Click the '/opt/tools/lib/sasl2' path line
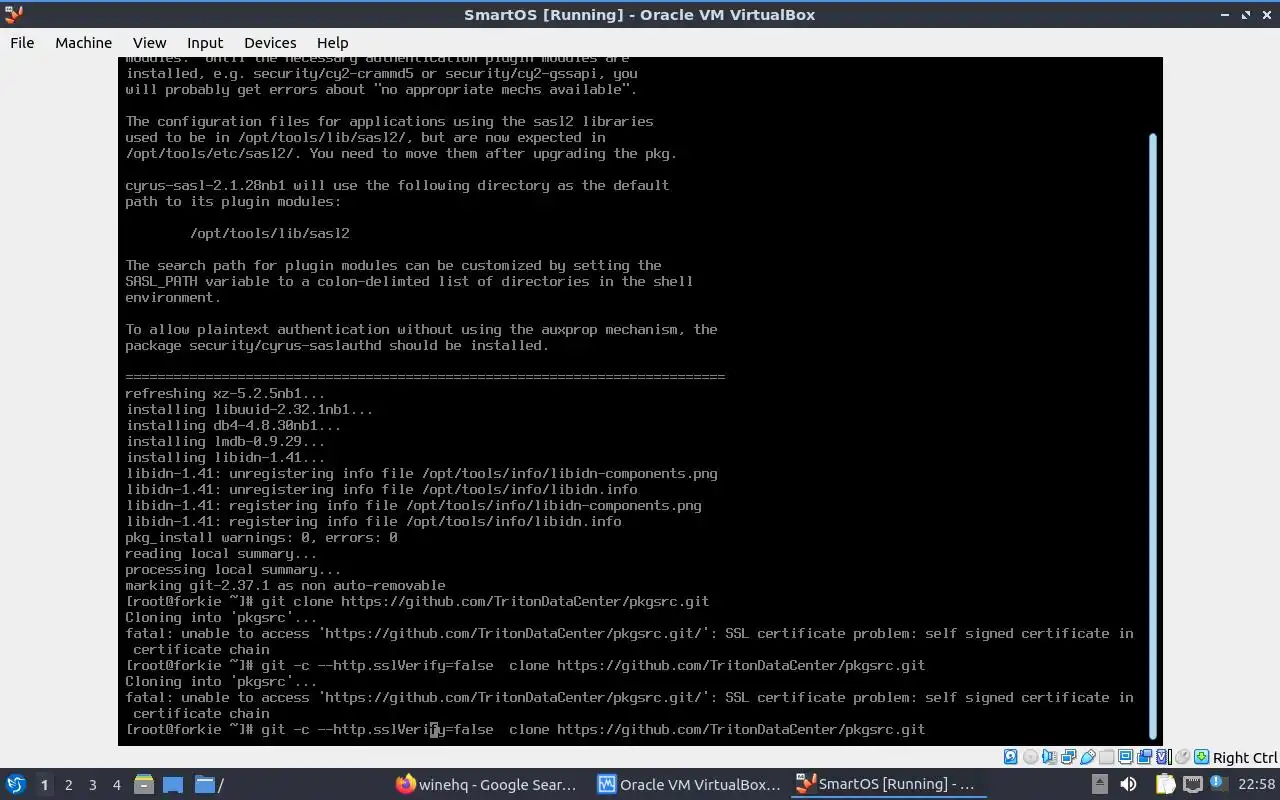This screenshot has width=1280, height=800. pos(269,233)
